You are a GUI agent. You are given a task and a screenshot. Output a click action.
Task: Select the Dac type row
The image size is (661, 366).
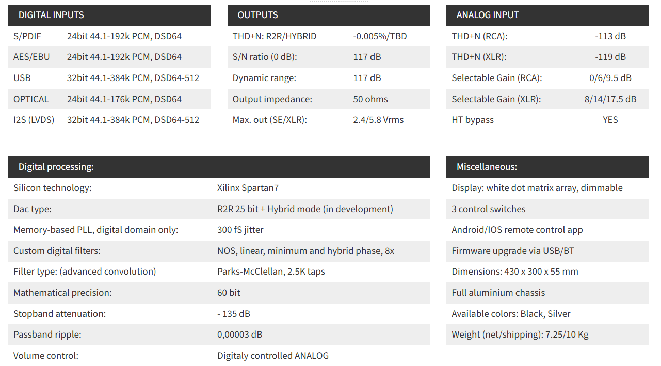(x=219, y=209)
